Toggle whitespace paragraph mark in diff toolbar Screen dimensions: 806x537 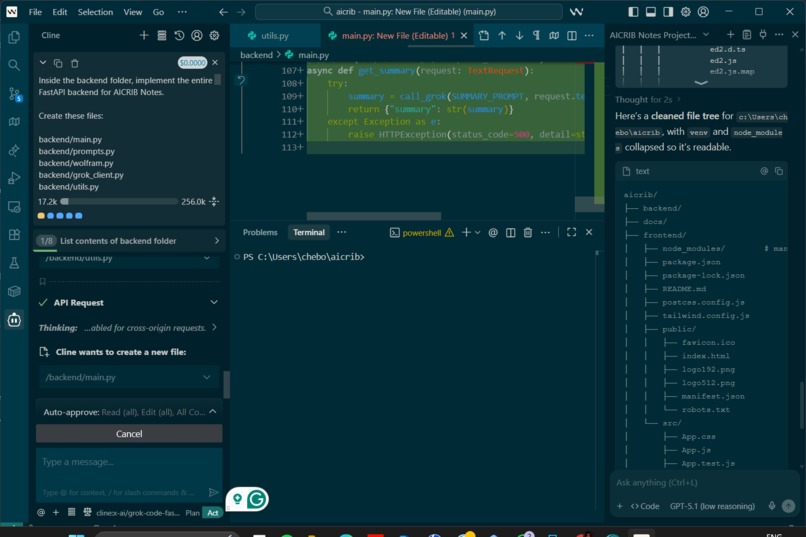537,35
